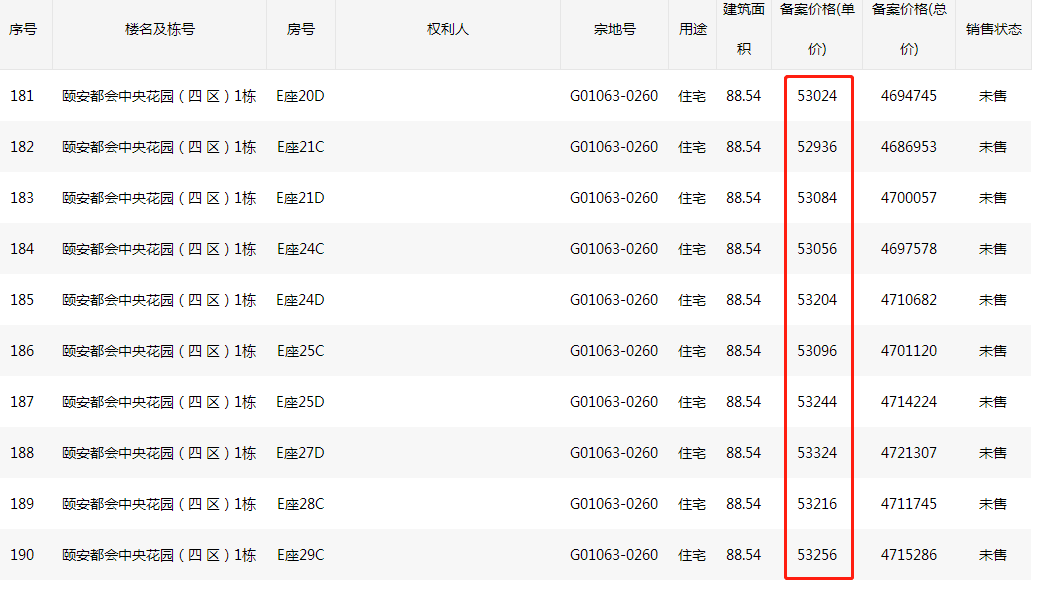Select room number E座21D

[300, 198]
